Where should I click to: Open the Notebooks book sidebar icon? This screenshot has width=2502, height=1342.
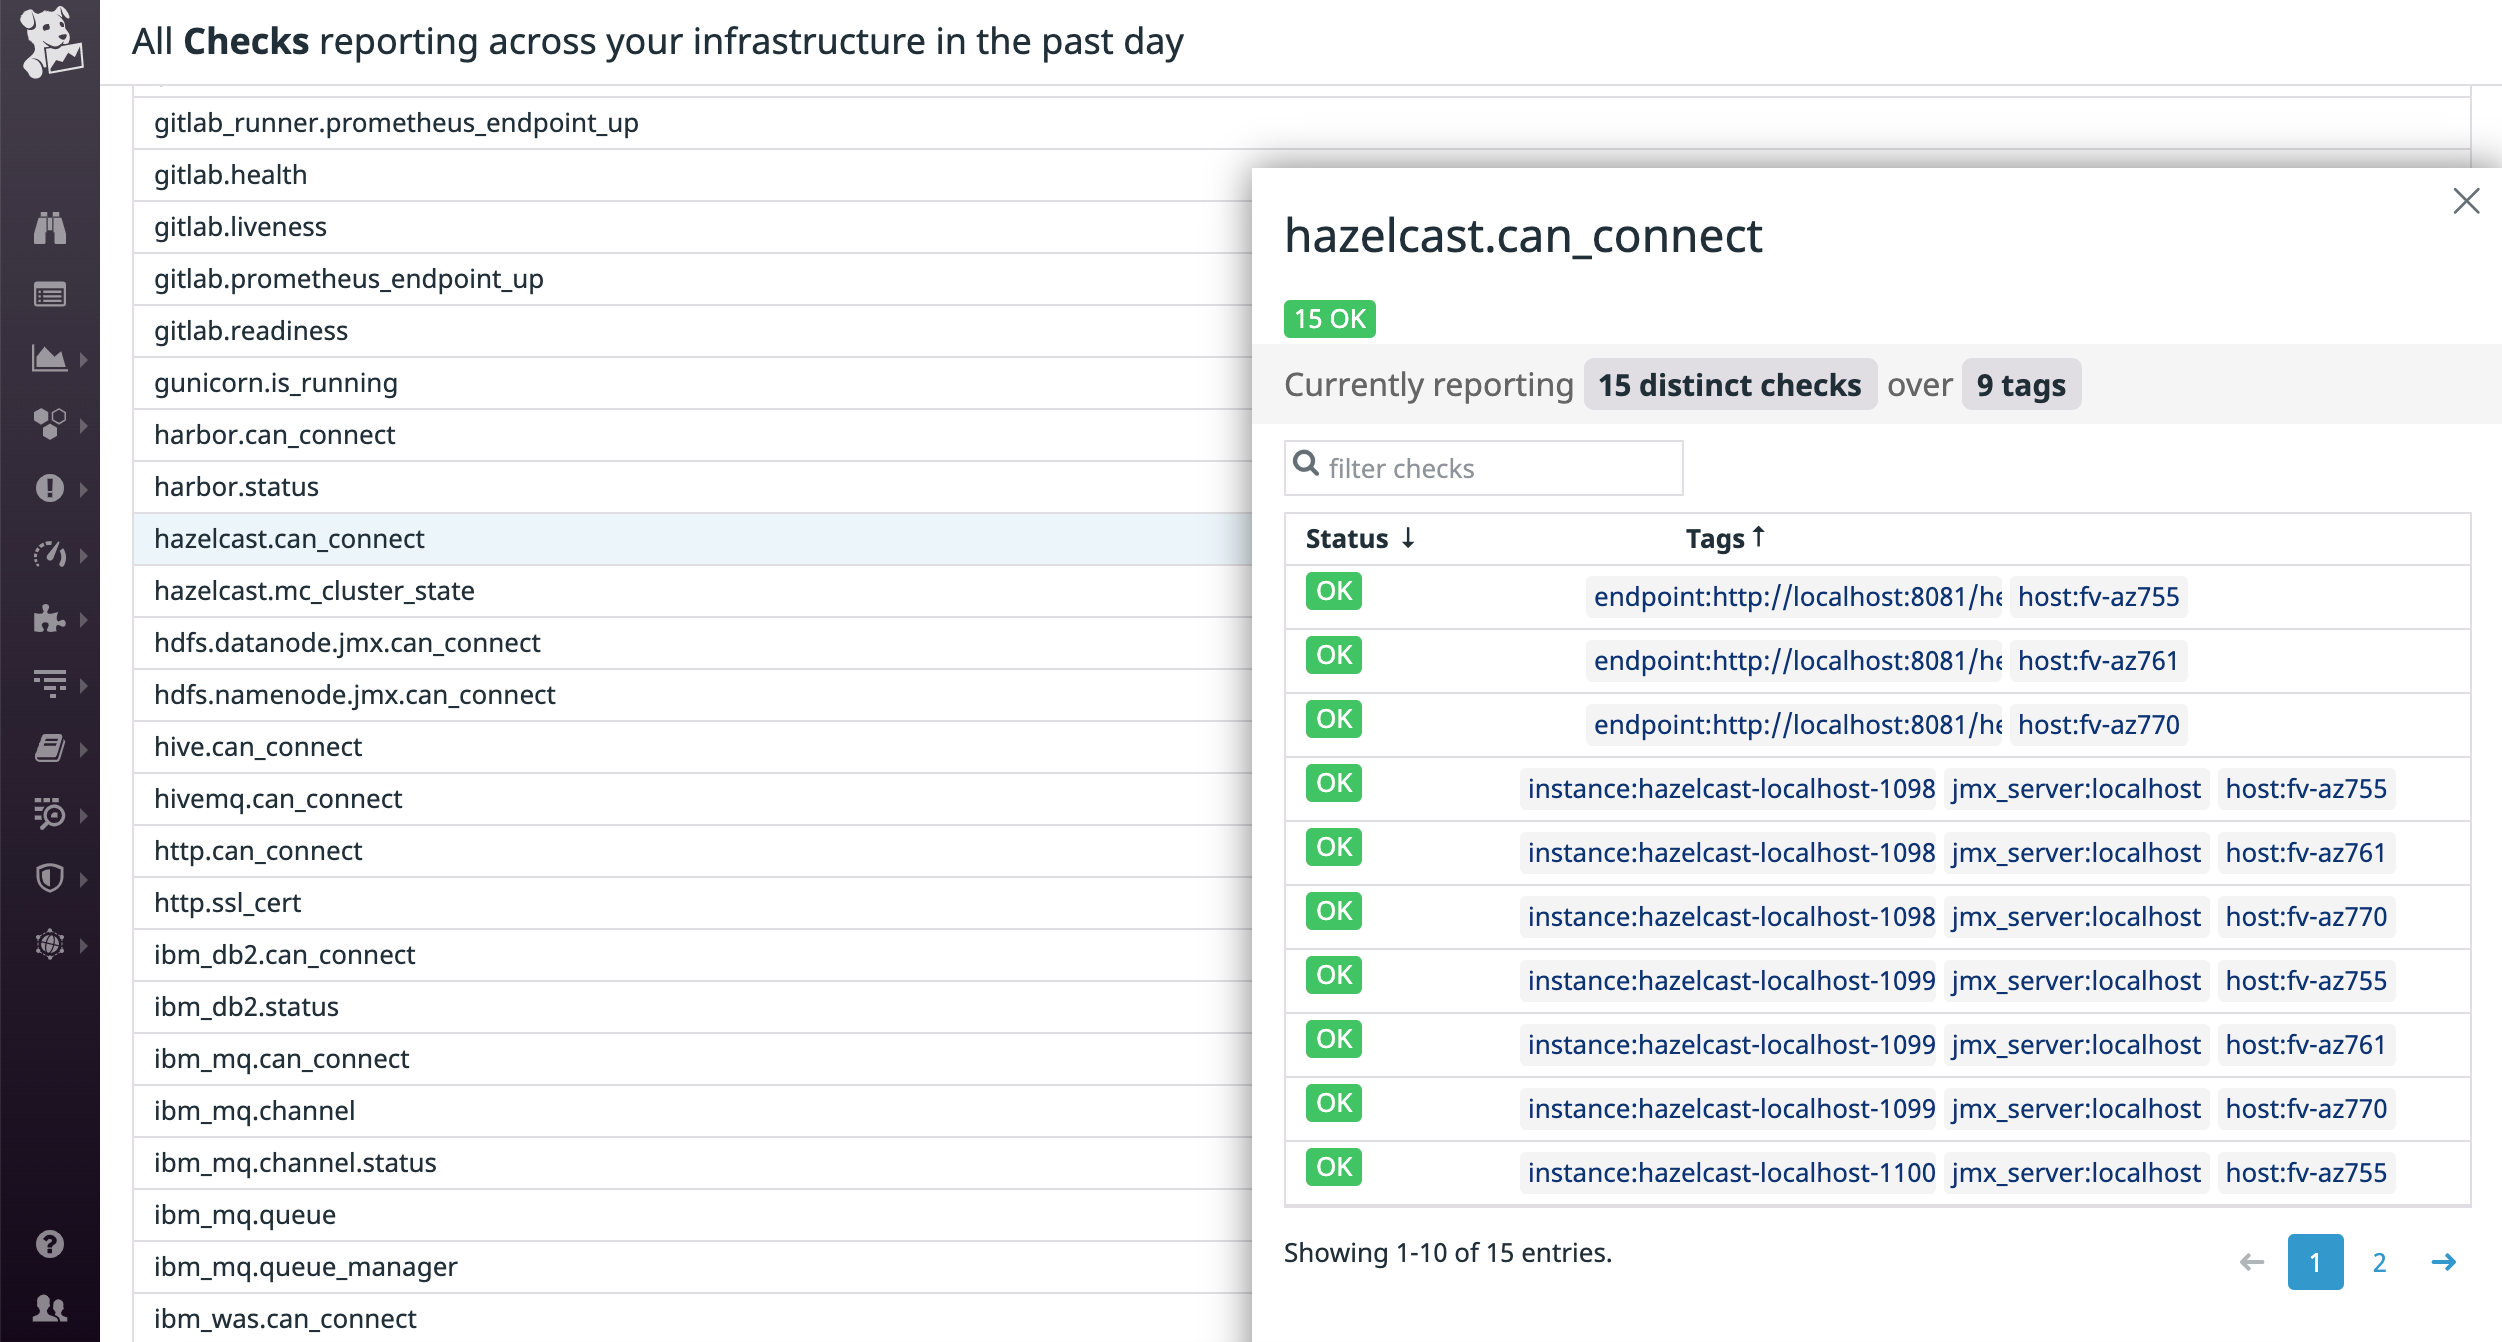(x=48, y=748)
